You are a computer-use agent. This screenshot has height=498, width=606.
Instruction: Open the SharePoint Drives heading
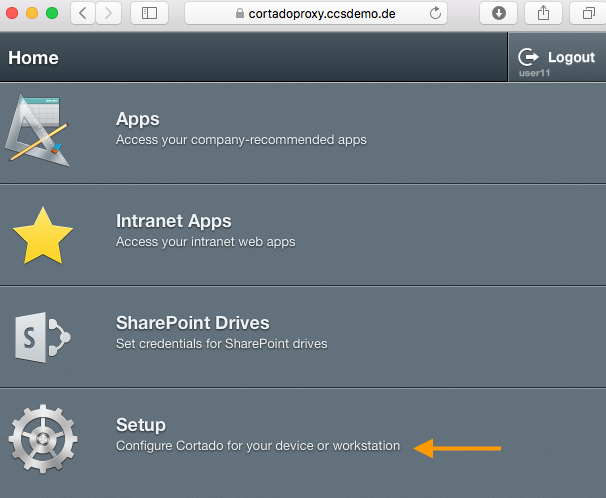tap(192, 323)
